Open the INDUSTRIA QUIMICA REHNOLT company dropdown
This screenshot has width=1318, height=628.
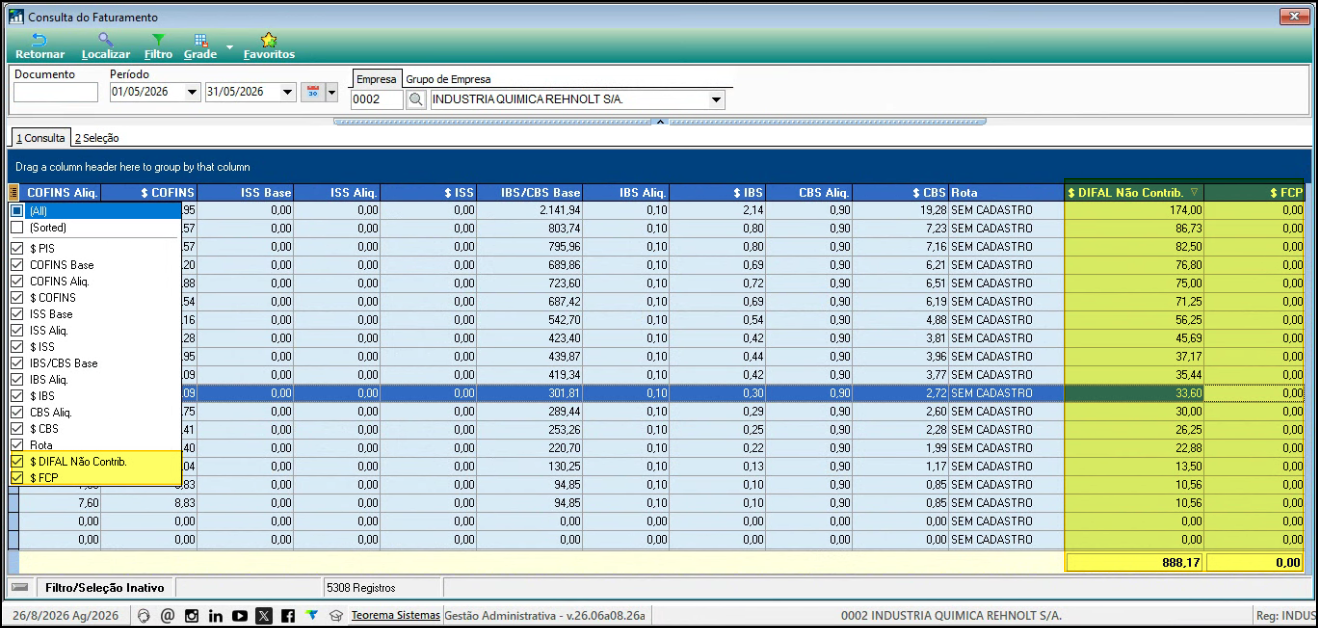click(x=717, y=100)
